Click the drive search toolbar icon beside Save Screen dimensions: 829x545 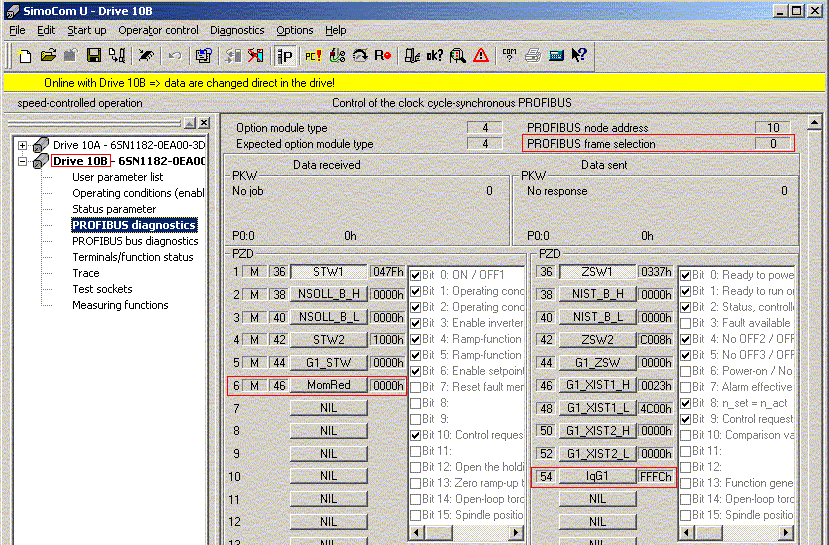click(117, 56)
